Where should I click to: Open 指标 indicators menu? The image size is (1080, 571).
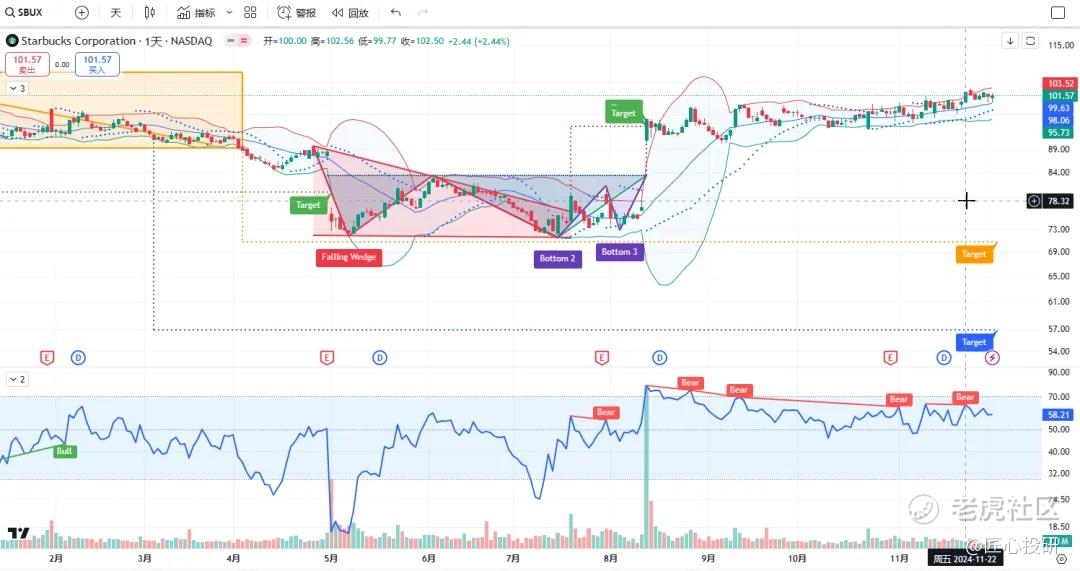point(196,12)
